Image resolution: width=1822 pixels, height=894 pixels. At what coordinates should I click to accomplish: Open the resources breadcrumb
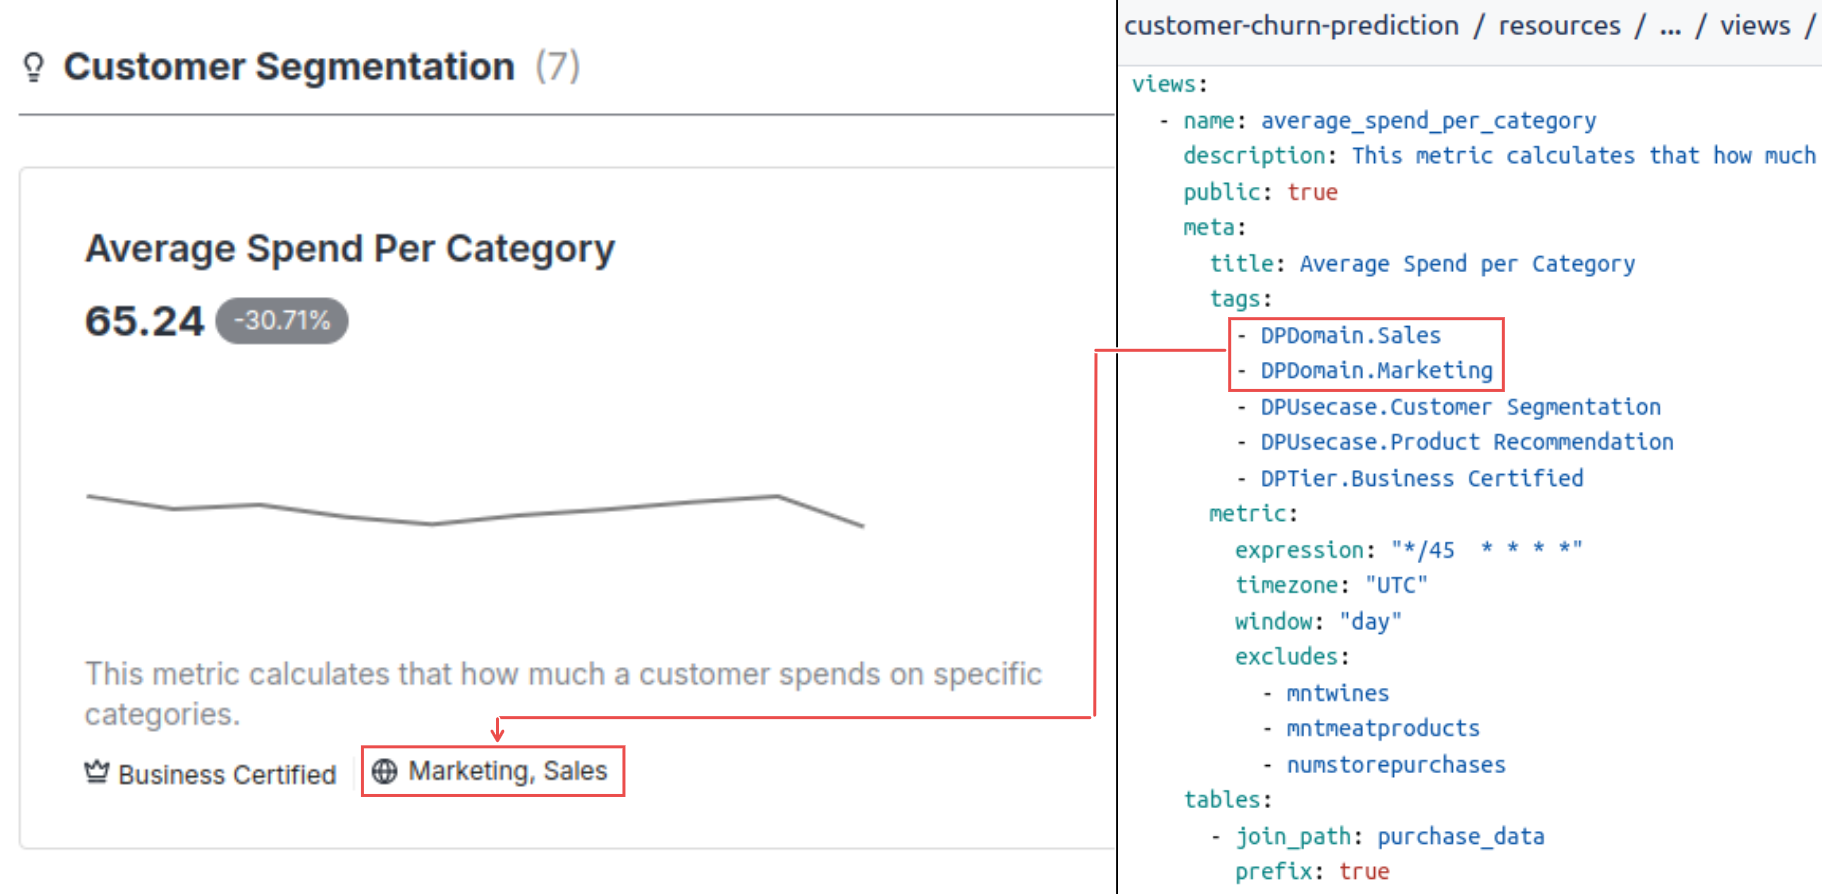(1559, 26)
